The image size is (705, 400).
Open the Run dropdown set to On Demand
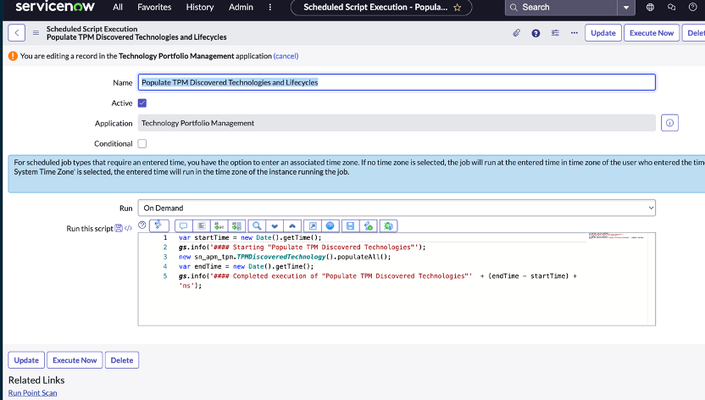397,208
